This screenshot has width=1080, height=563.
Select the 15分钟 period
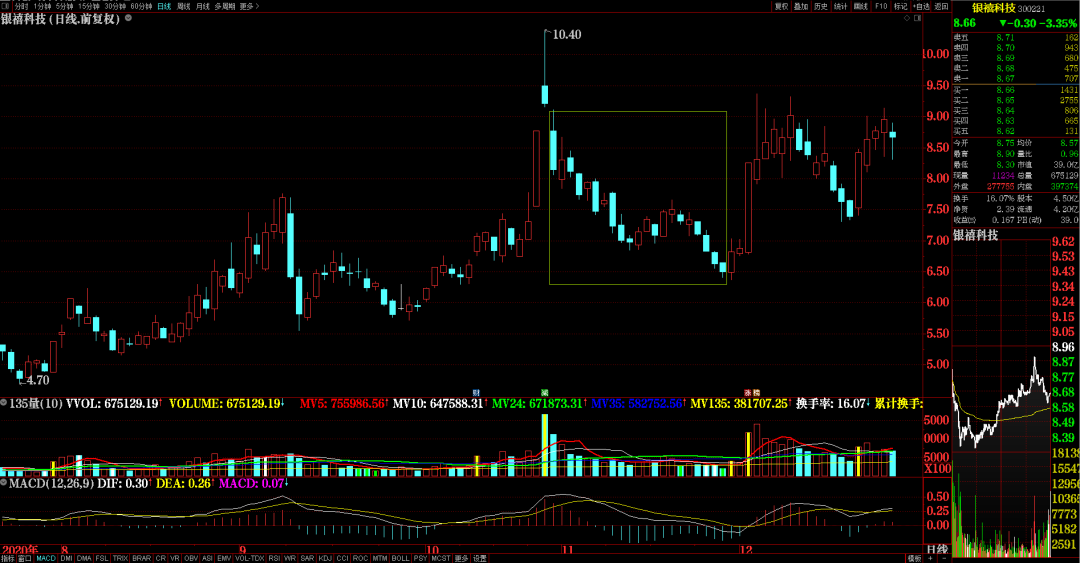pos(90,6)
